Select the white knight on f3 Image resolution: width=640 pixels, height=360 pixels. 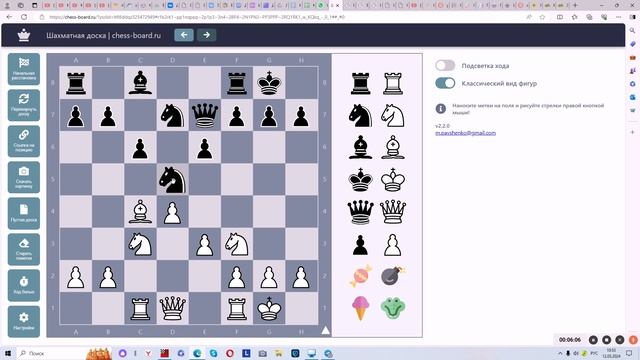[237, 244]
